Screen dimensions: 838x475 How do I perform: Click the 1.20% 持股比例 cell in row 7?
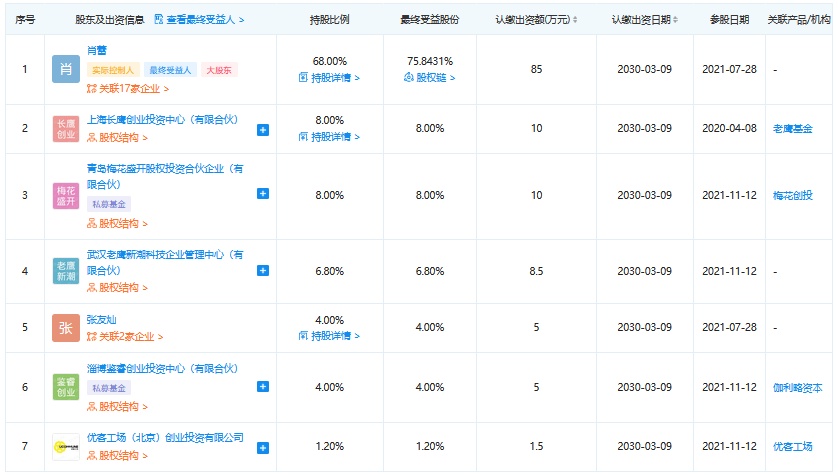click(x=330, y=447)
